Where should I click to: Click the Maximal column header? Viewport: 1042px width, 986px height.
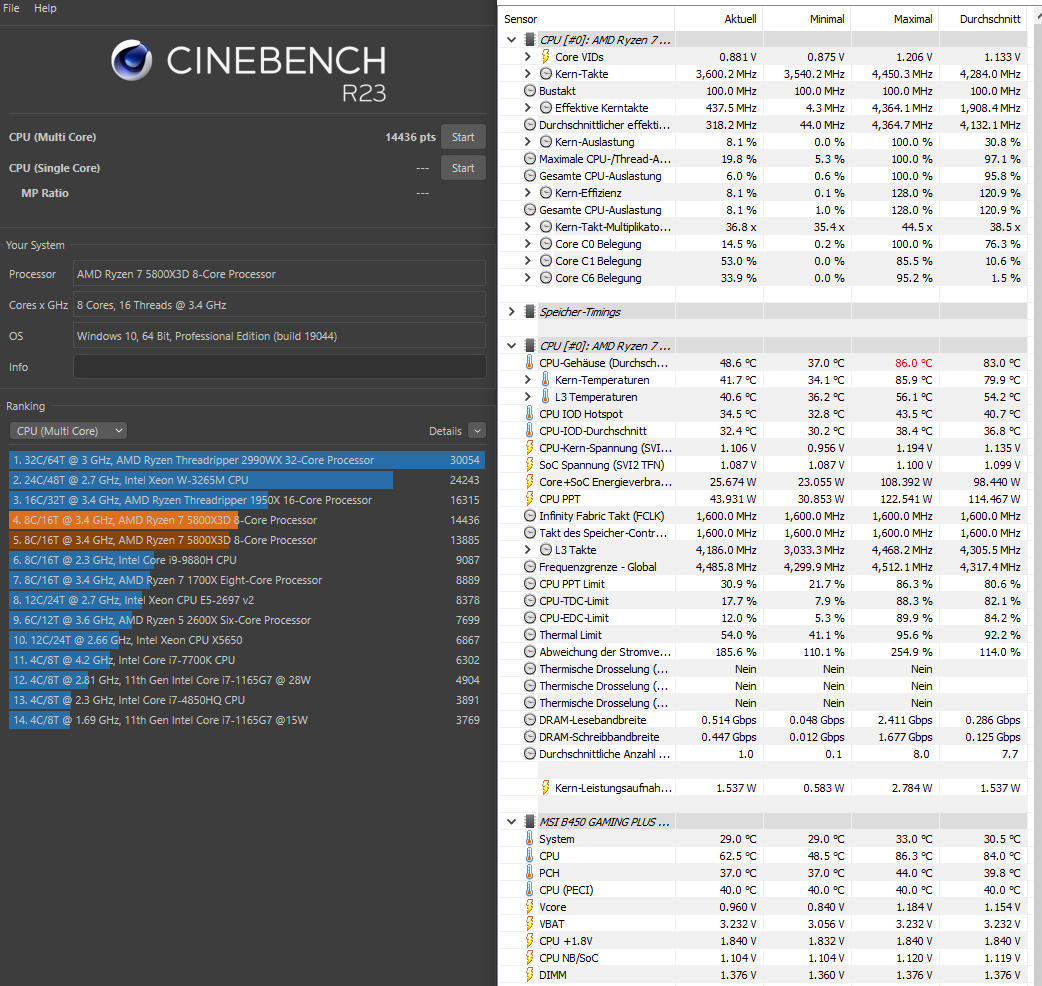click(x=894, y=19)
